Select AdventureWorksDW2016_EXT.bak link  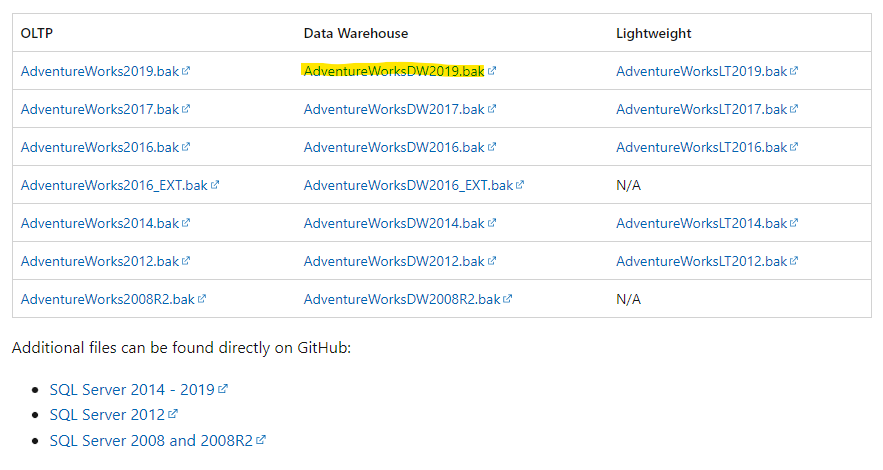coord(408,185)
